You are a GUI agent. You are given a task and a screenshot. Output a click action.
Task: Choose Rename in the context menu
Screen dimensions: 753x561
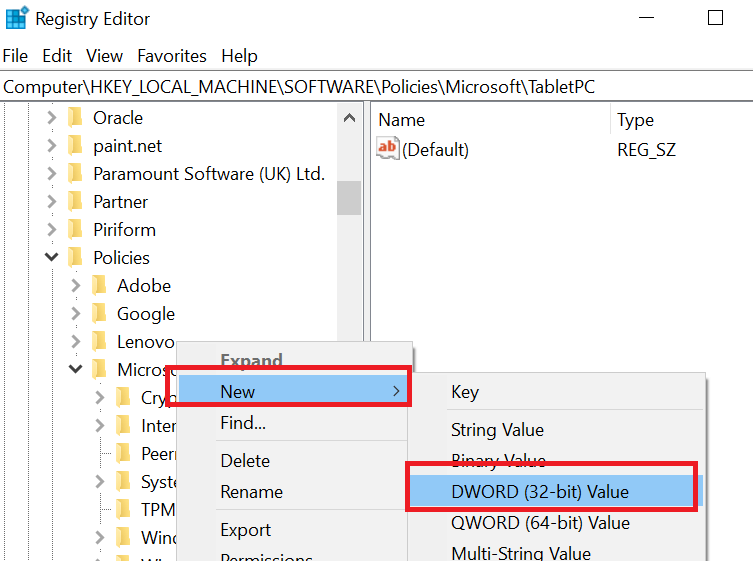coord(251,492)
